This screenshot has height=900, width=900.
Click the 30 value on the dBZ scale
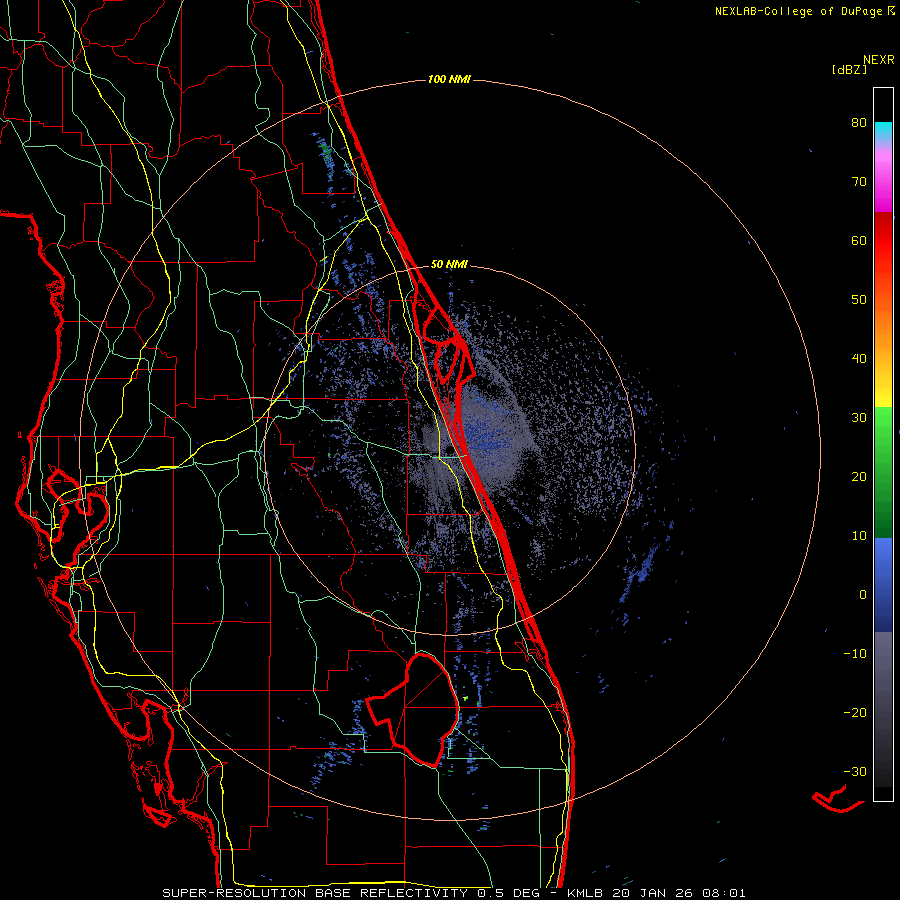[859, 418]
